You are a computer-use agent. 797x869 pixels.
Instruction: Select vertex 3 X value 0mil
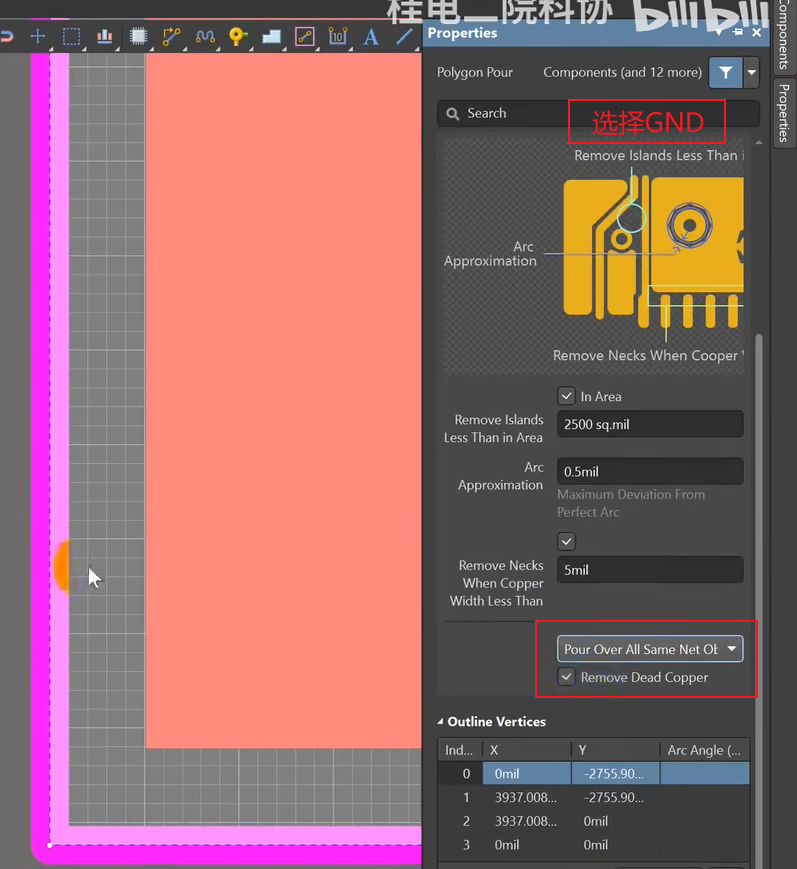(x=527, y=845)
